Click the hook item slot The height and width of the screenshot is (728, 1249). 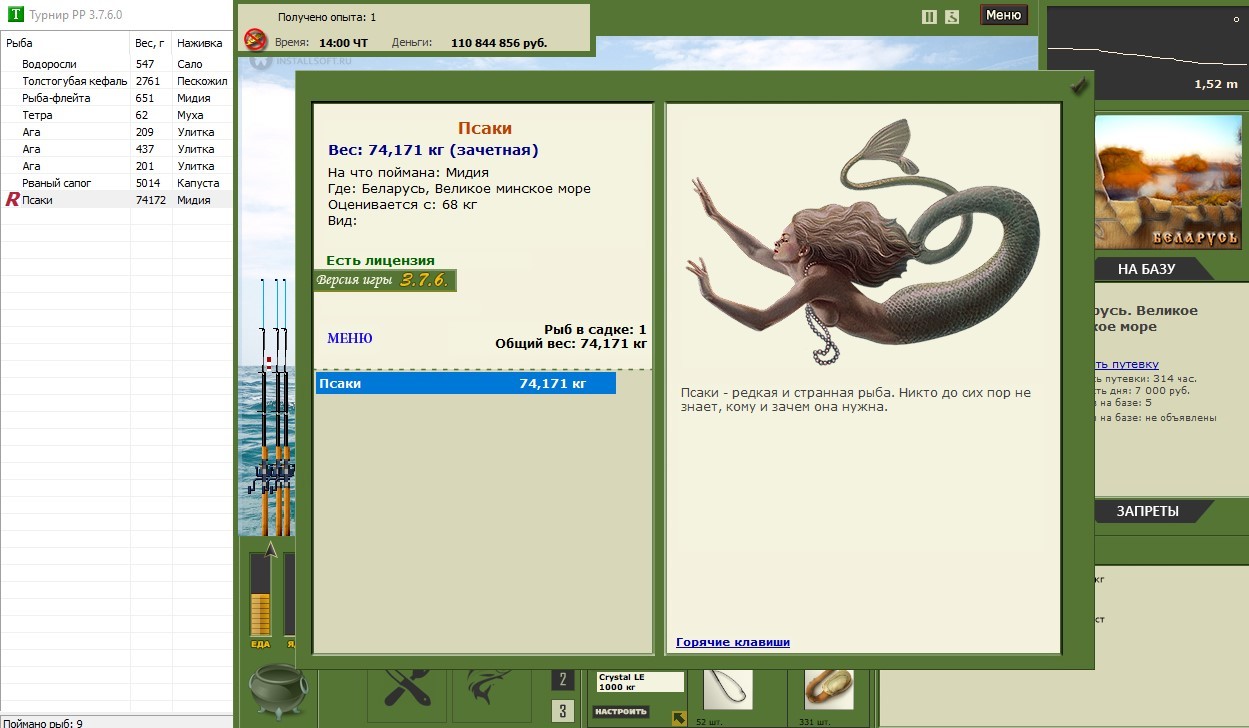(727, 688)
